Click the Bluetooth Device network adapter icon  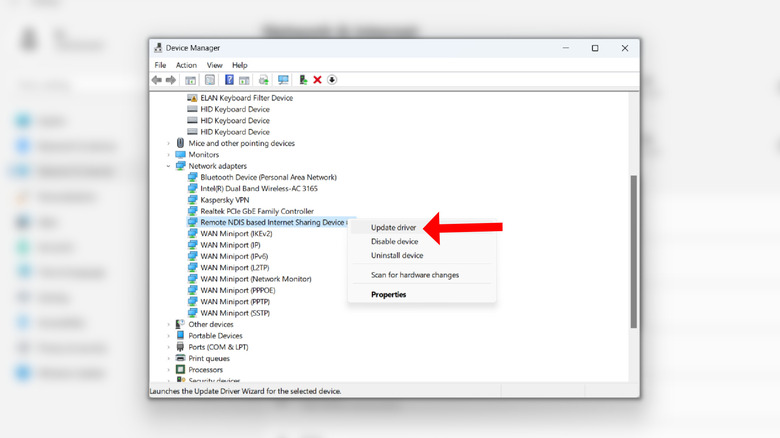193,177
